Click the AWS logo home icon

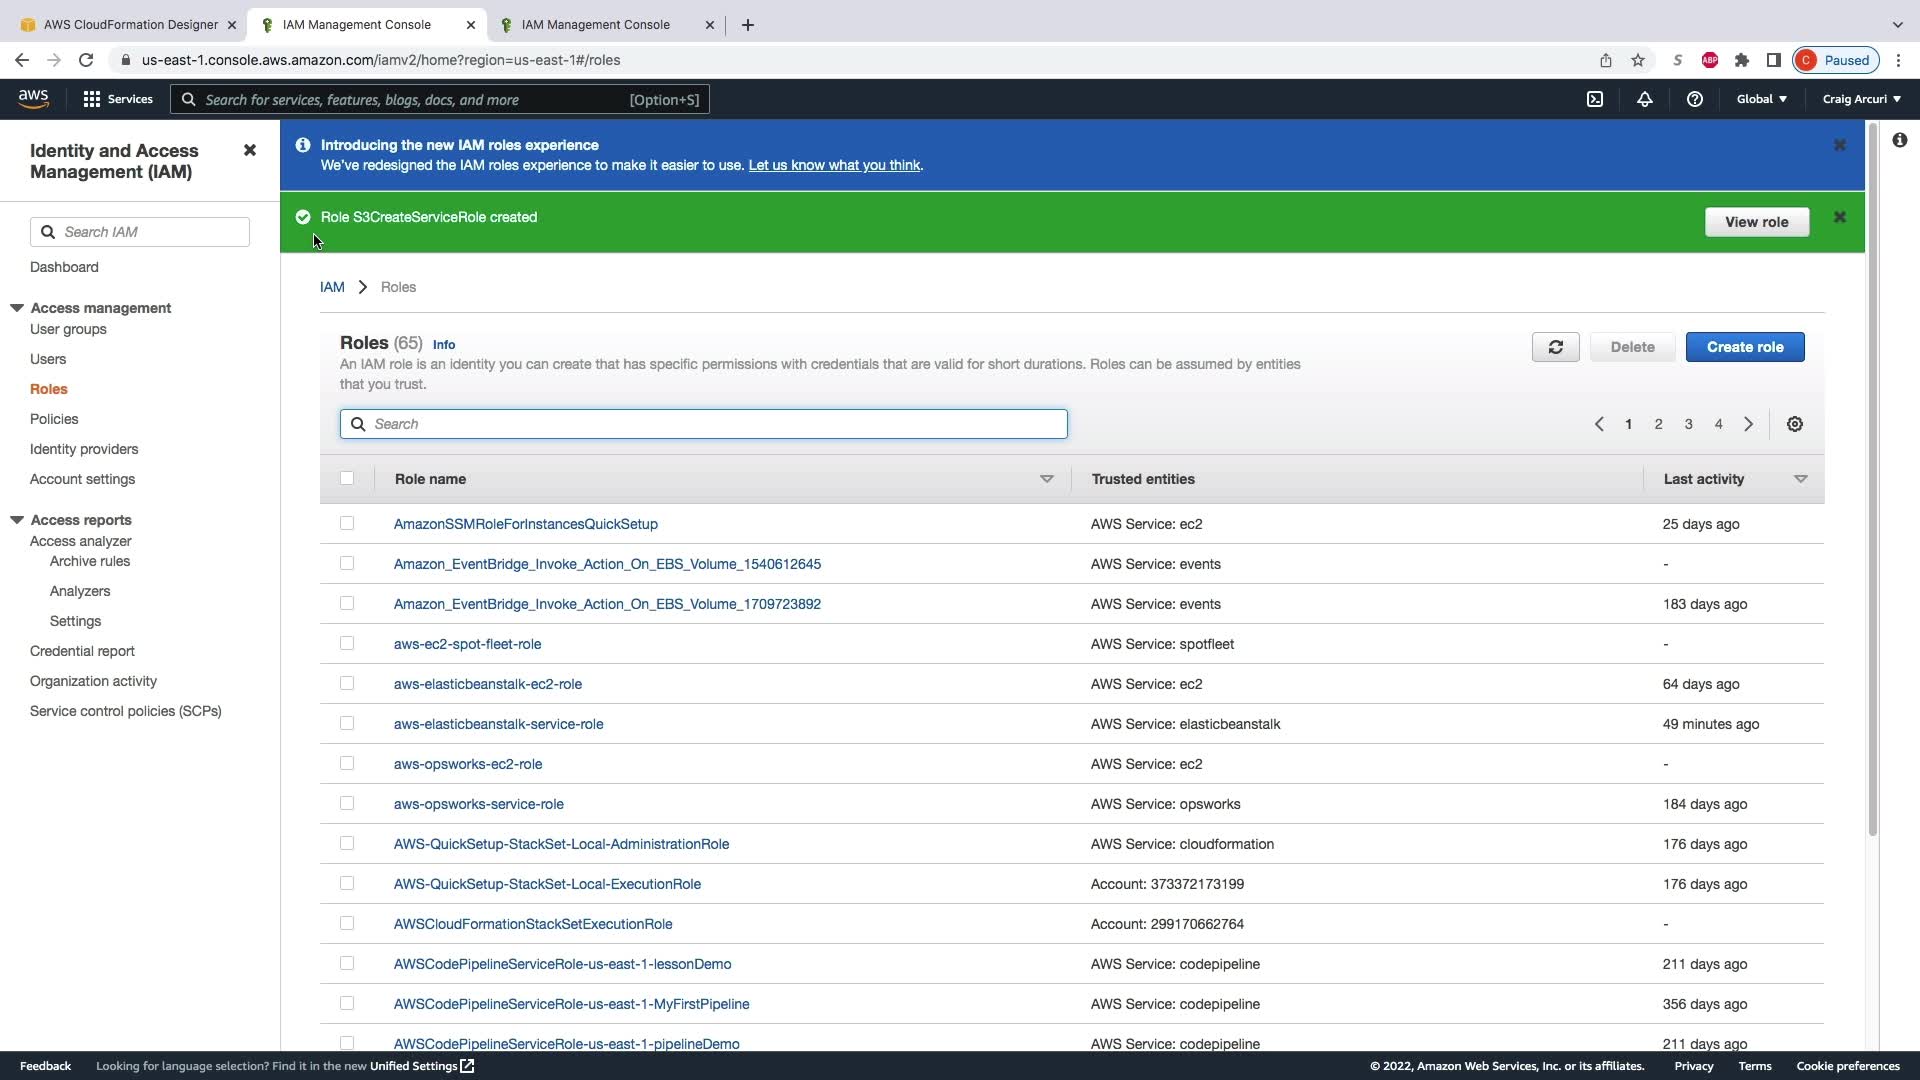tap(33, 98)
